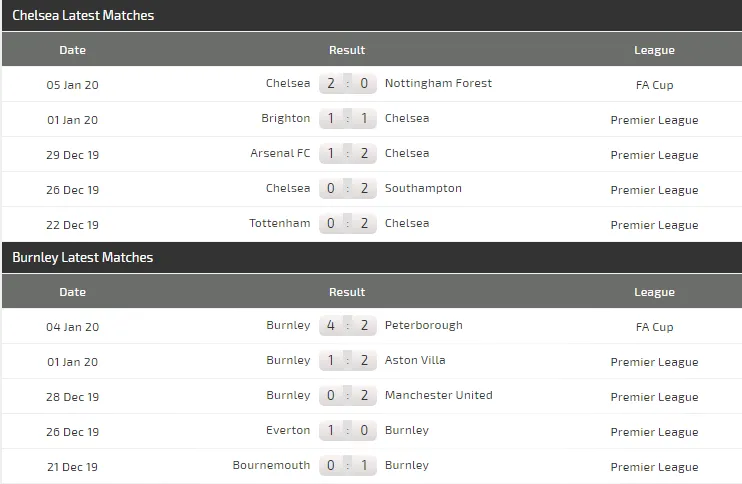Screen dimensions: 742x484
Task: Select the 21 Dec 19 date cell
Action: point(73,467)
